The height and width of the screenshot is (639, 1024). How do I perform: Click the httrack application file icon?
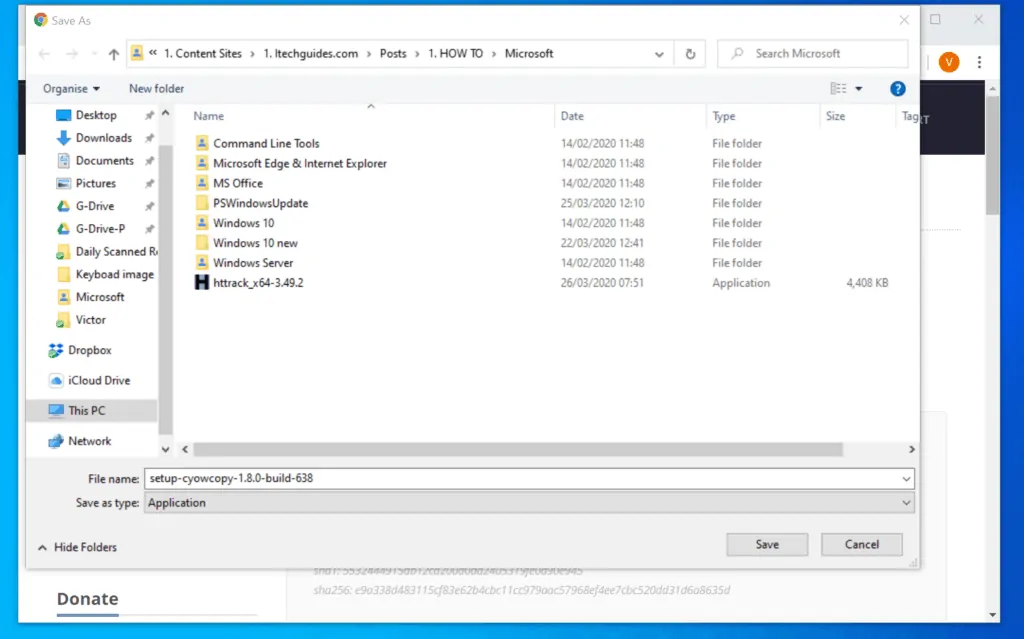point(202,283)
